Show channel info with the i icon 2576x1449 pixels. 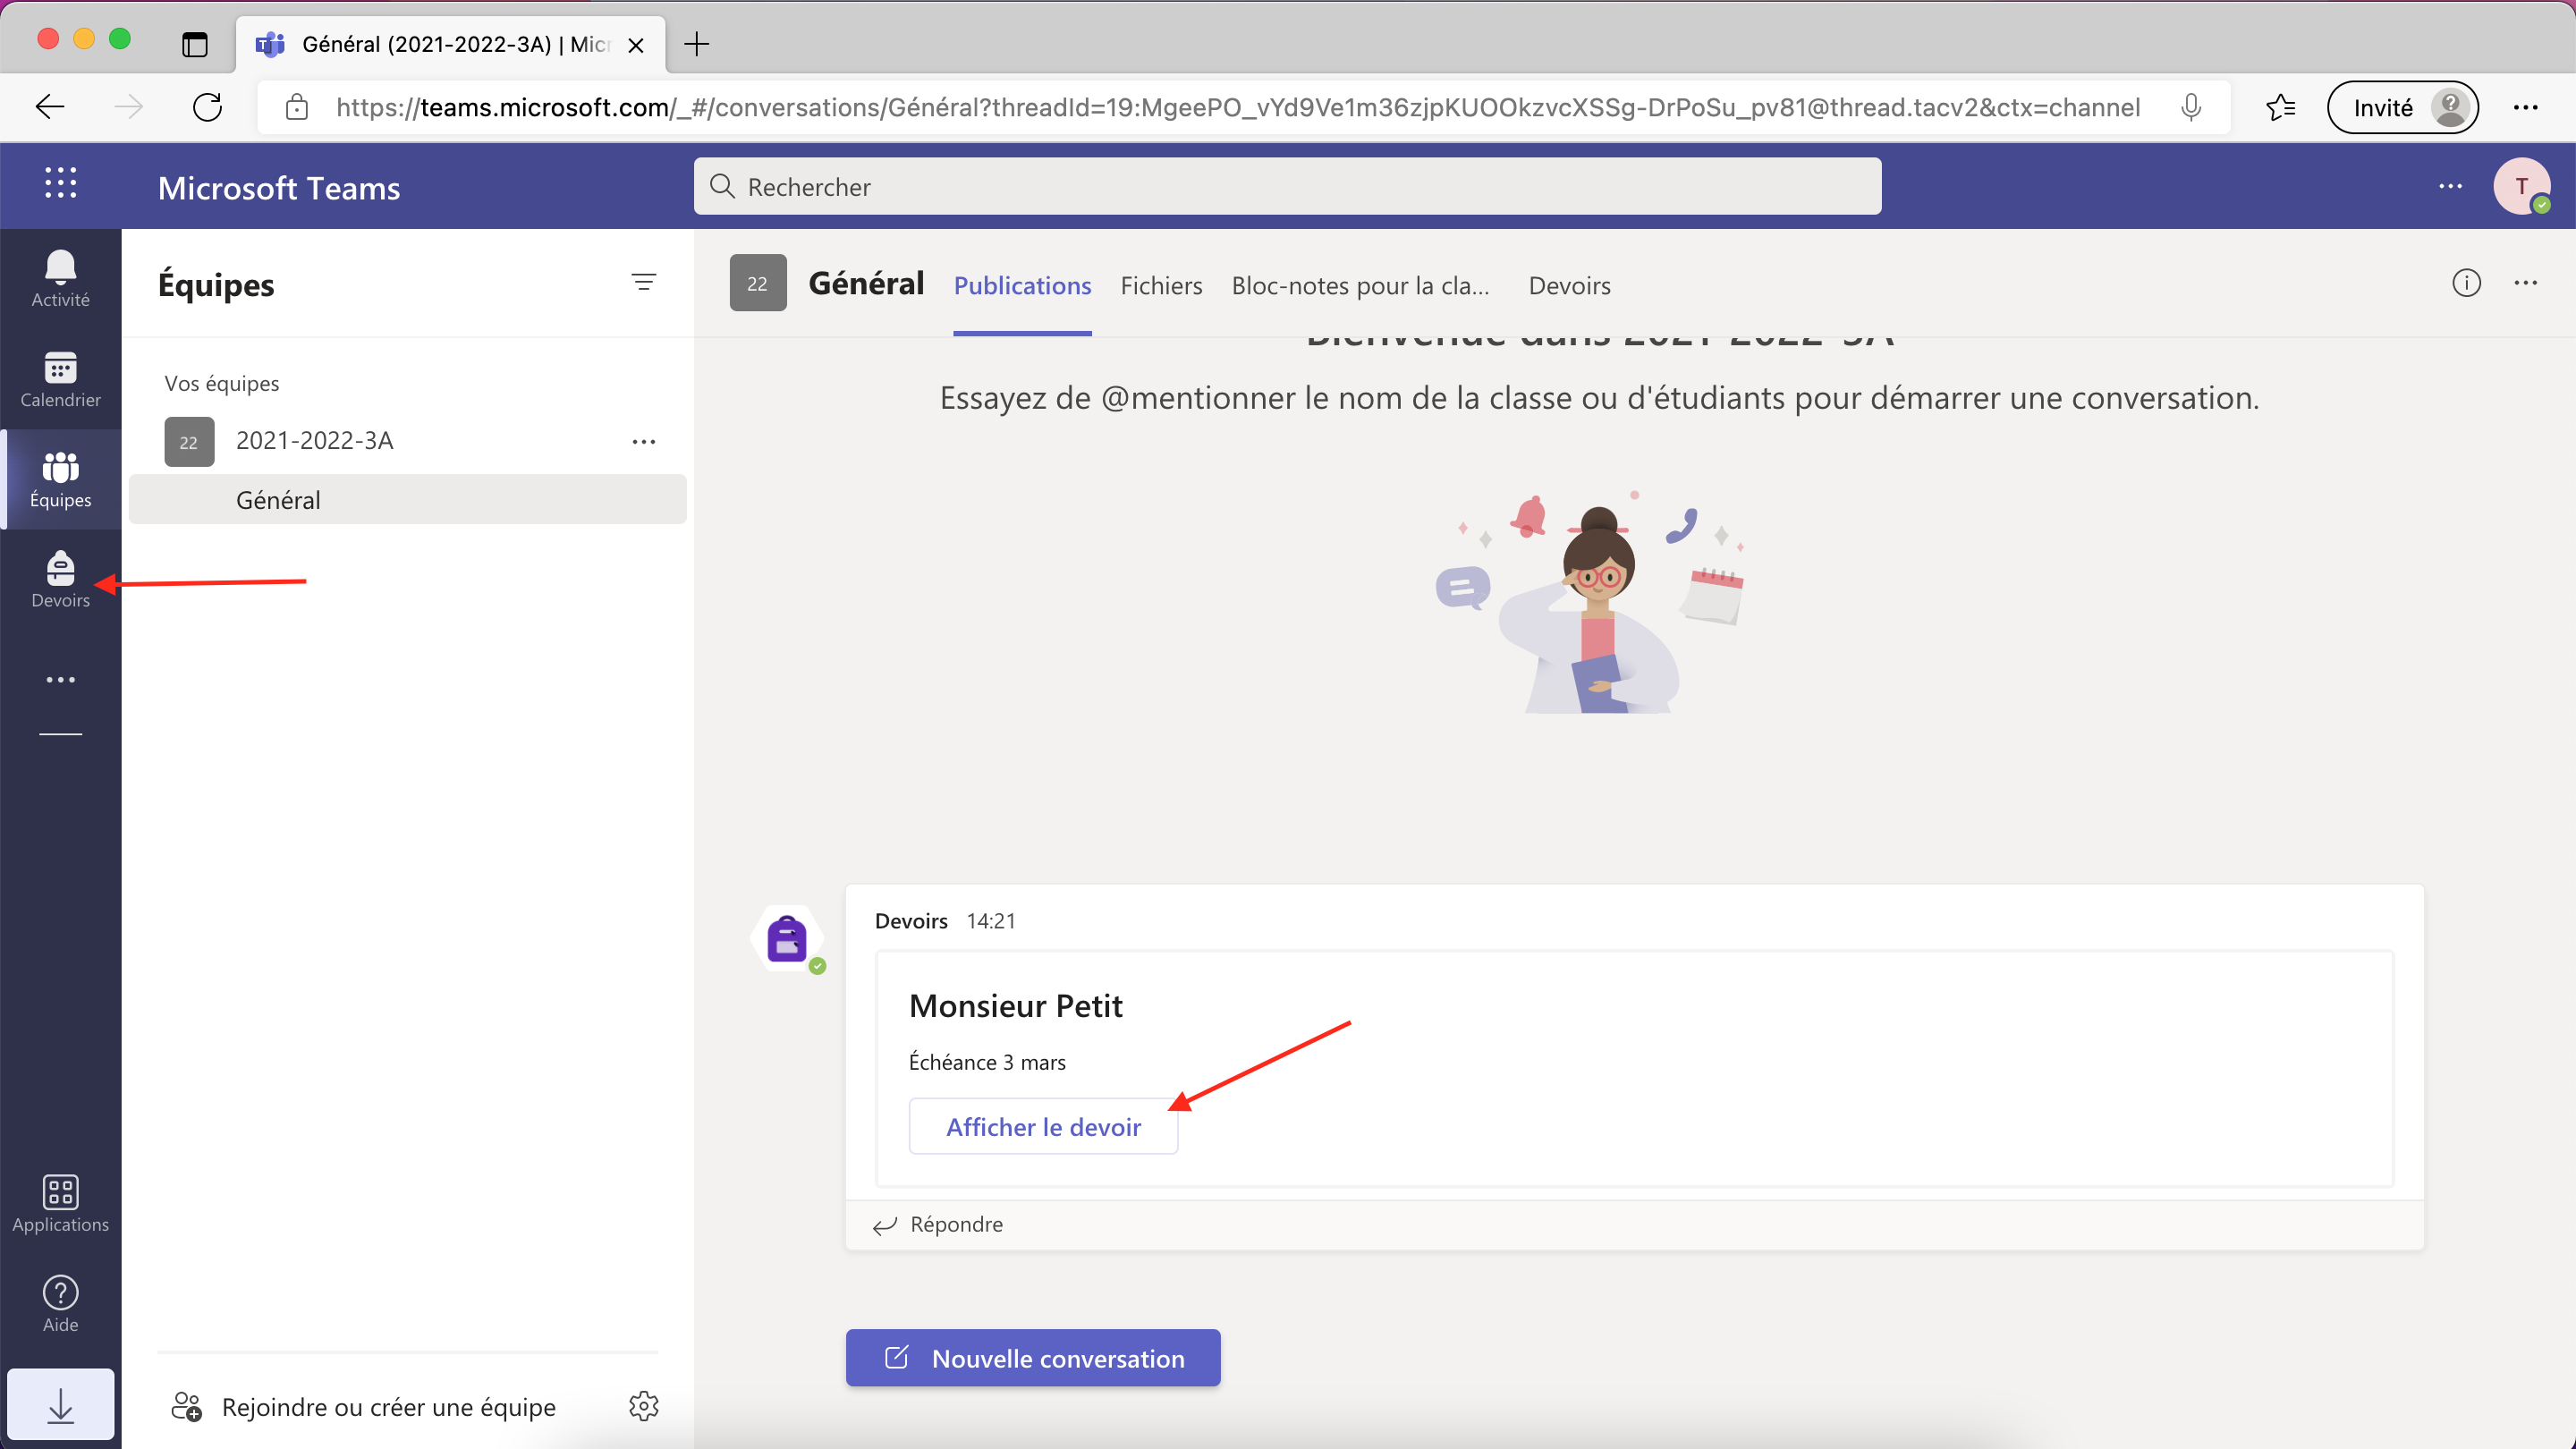point(2466,283)
